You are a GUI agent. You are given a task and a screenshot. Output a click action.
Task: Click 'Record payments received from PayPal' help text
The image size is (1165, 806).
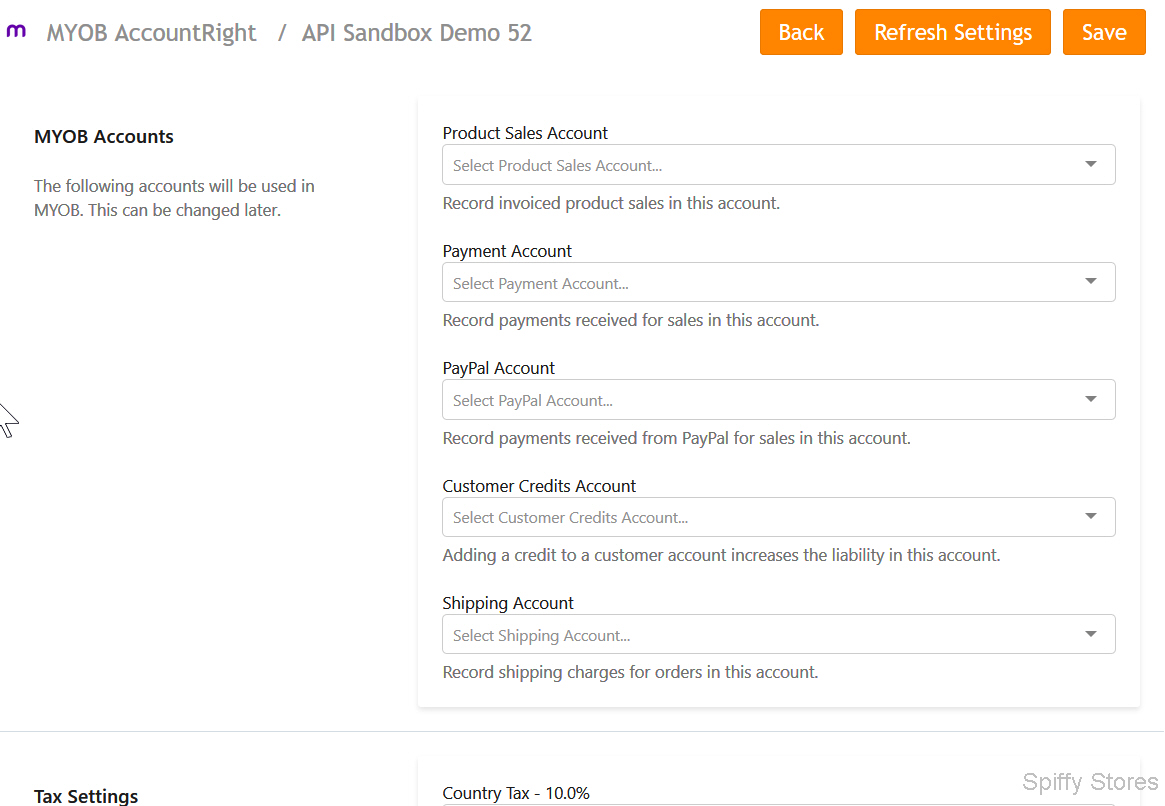click(676, 438)
